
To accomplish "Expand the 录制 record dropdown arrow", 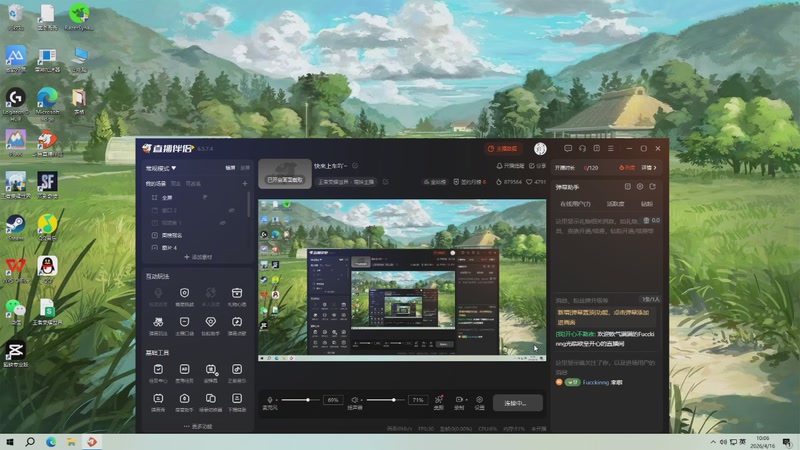I will point(466,400).
